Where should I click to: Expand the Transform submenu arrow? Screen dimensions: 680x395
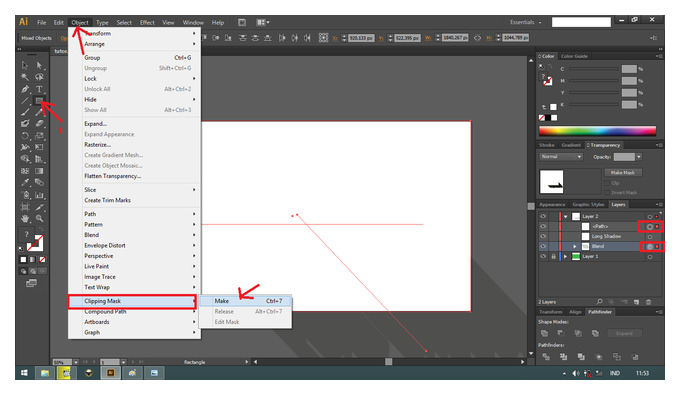pyautogui.click(x=194, y=33)
